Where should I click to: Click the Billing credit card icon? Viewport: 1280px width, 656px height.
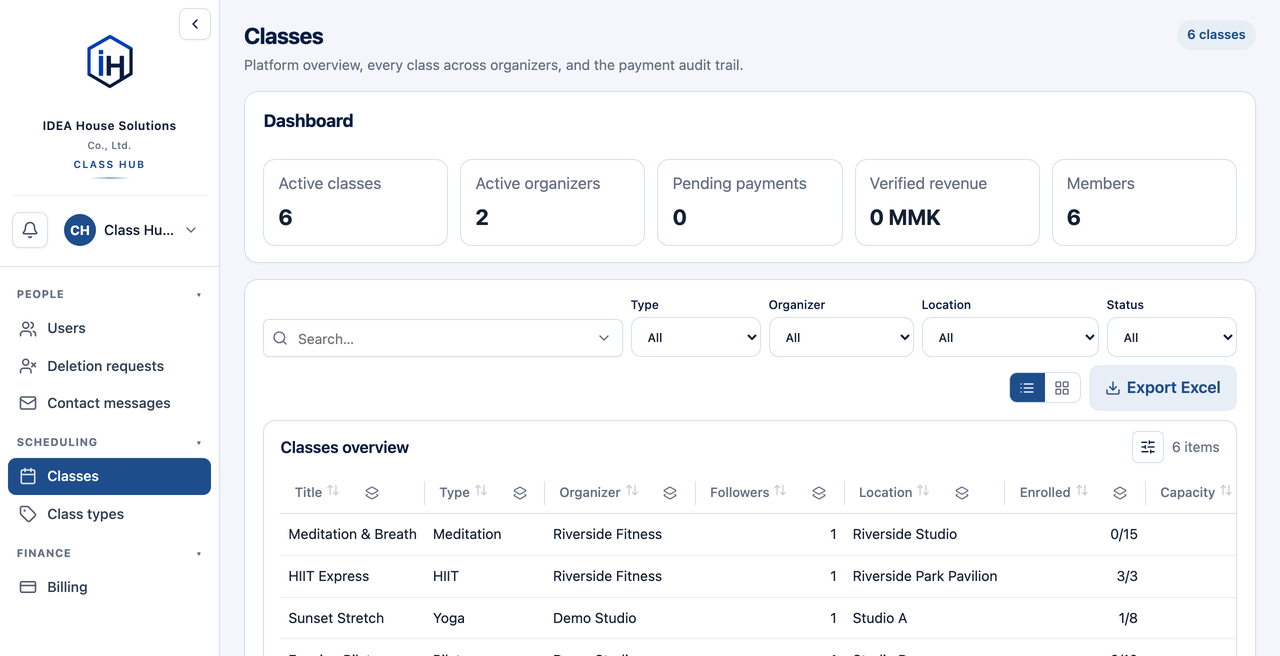(28, 587)
